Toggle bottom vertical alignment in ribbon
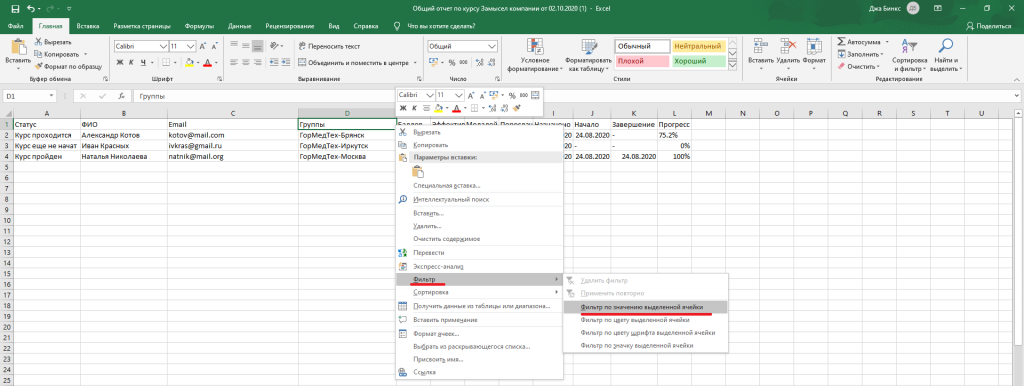The height and width of the screenshot is (386, 1024). click(x=257, y=46)
